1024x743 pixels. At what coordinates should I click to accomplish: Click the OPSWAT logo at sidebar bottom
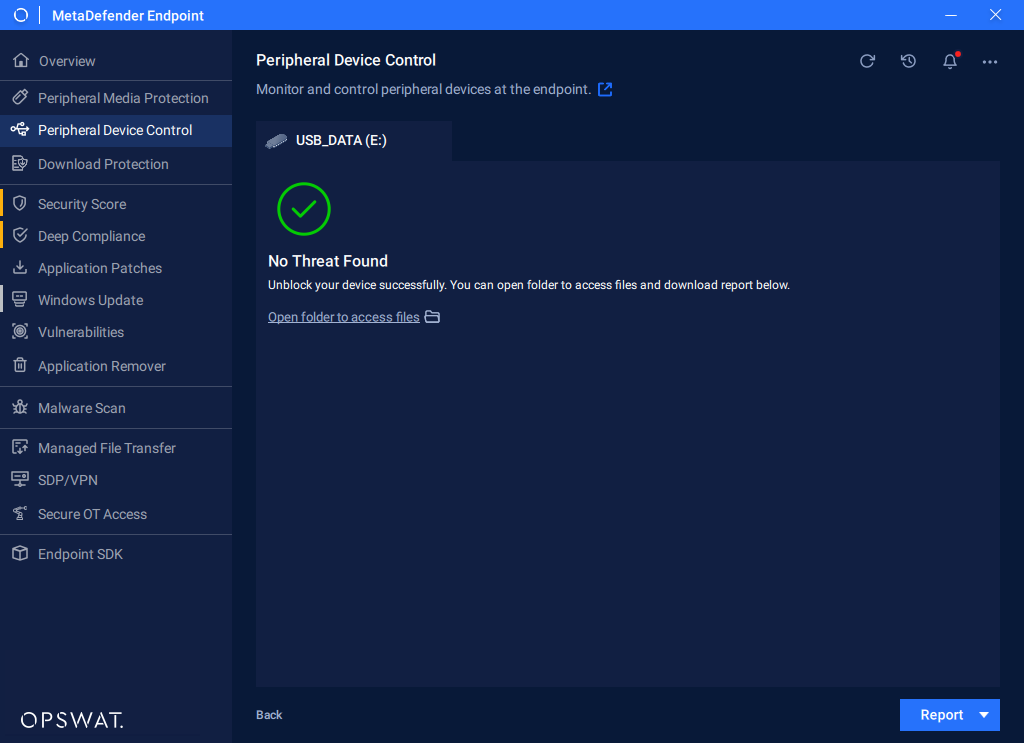coord(72,719)
